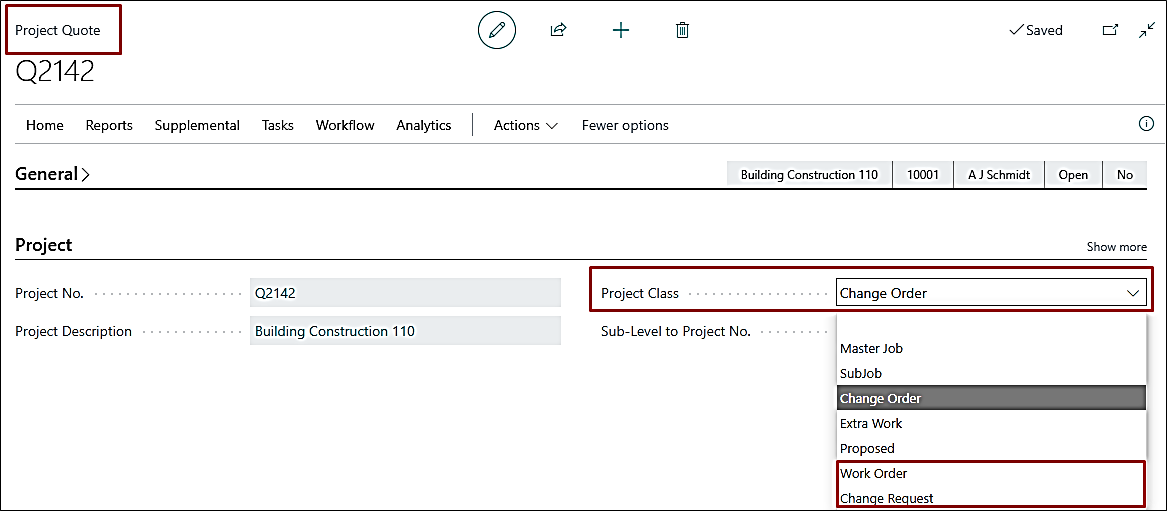This screenshot has height=511, width=1167.
Task: Select the blank option in dropdown list
Action: point(991,324)
